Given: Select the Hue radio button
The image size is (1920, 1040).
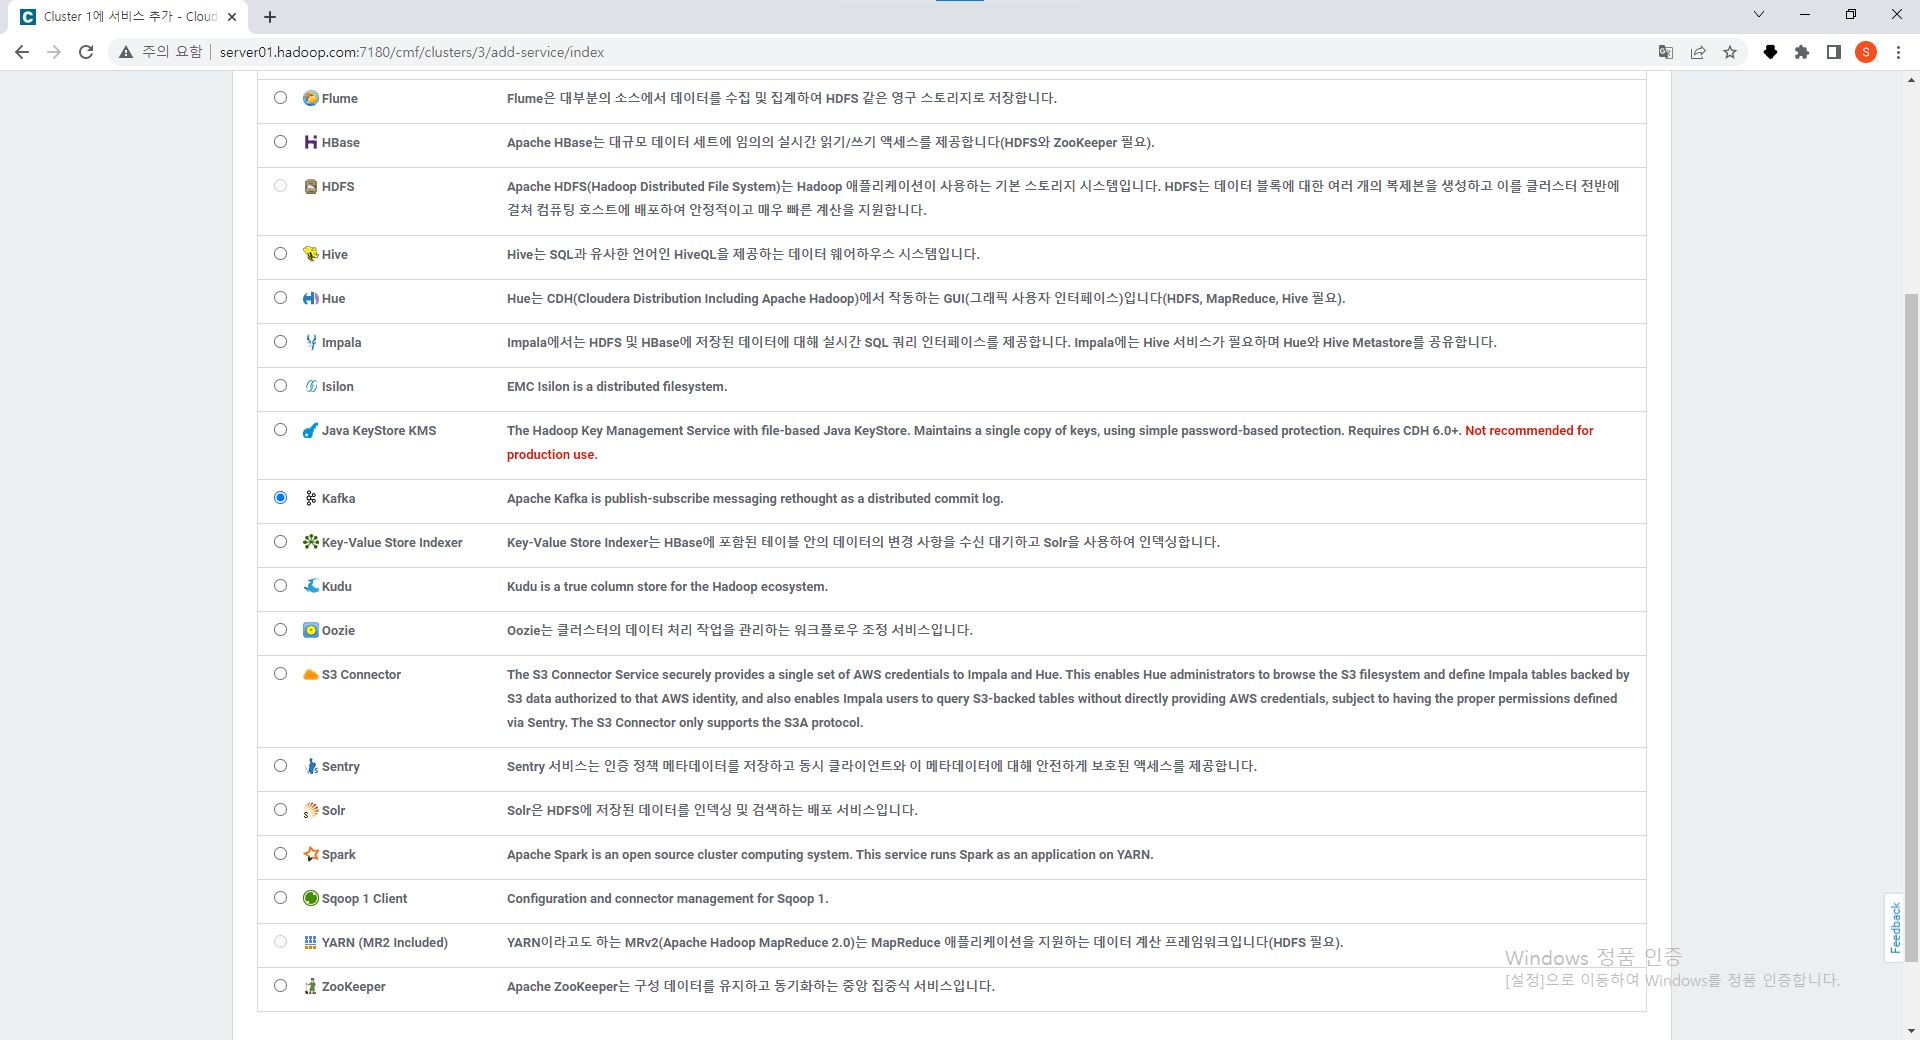Looking at the screenshot, I should [x=280, y=298].
